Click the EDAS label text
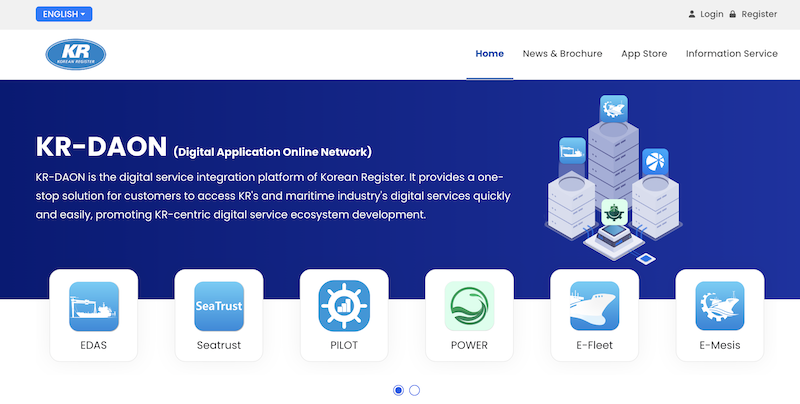The width and height of the screenshot is (800, 404). [x=94, y=345]
